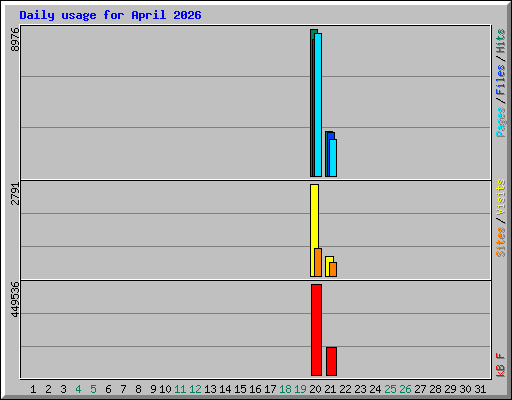Screen dimensions: 512x400
Task: Click day 8 on the x-axis
Action: tap(138, 389)
